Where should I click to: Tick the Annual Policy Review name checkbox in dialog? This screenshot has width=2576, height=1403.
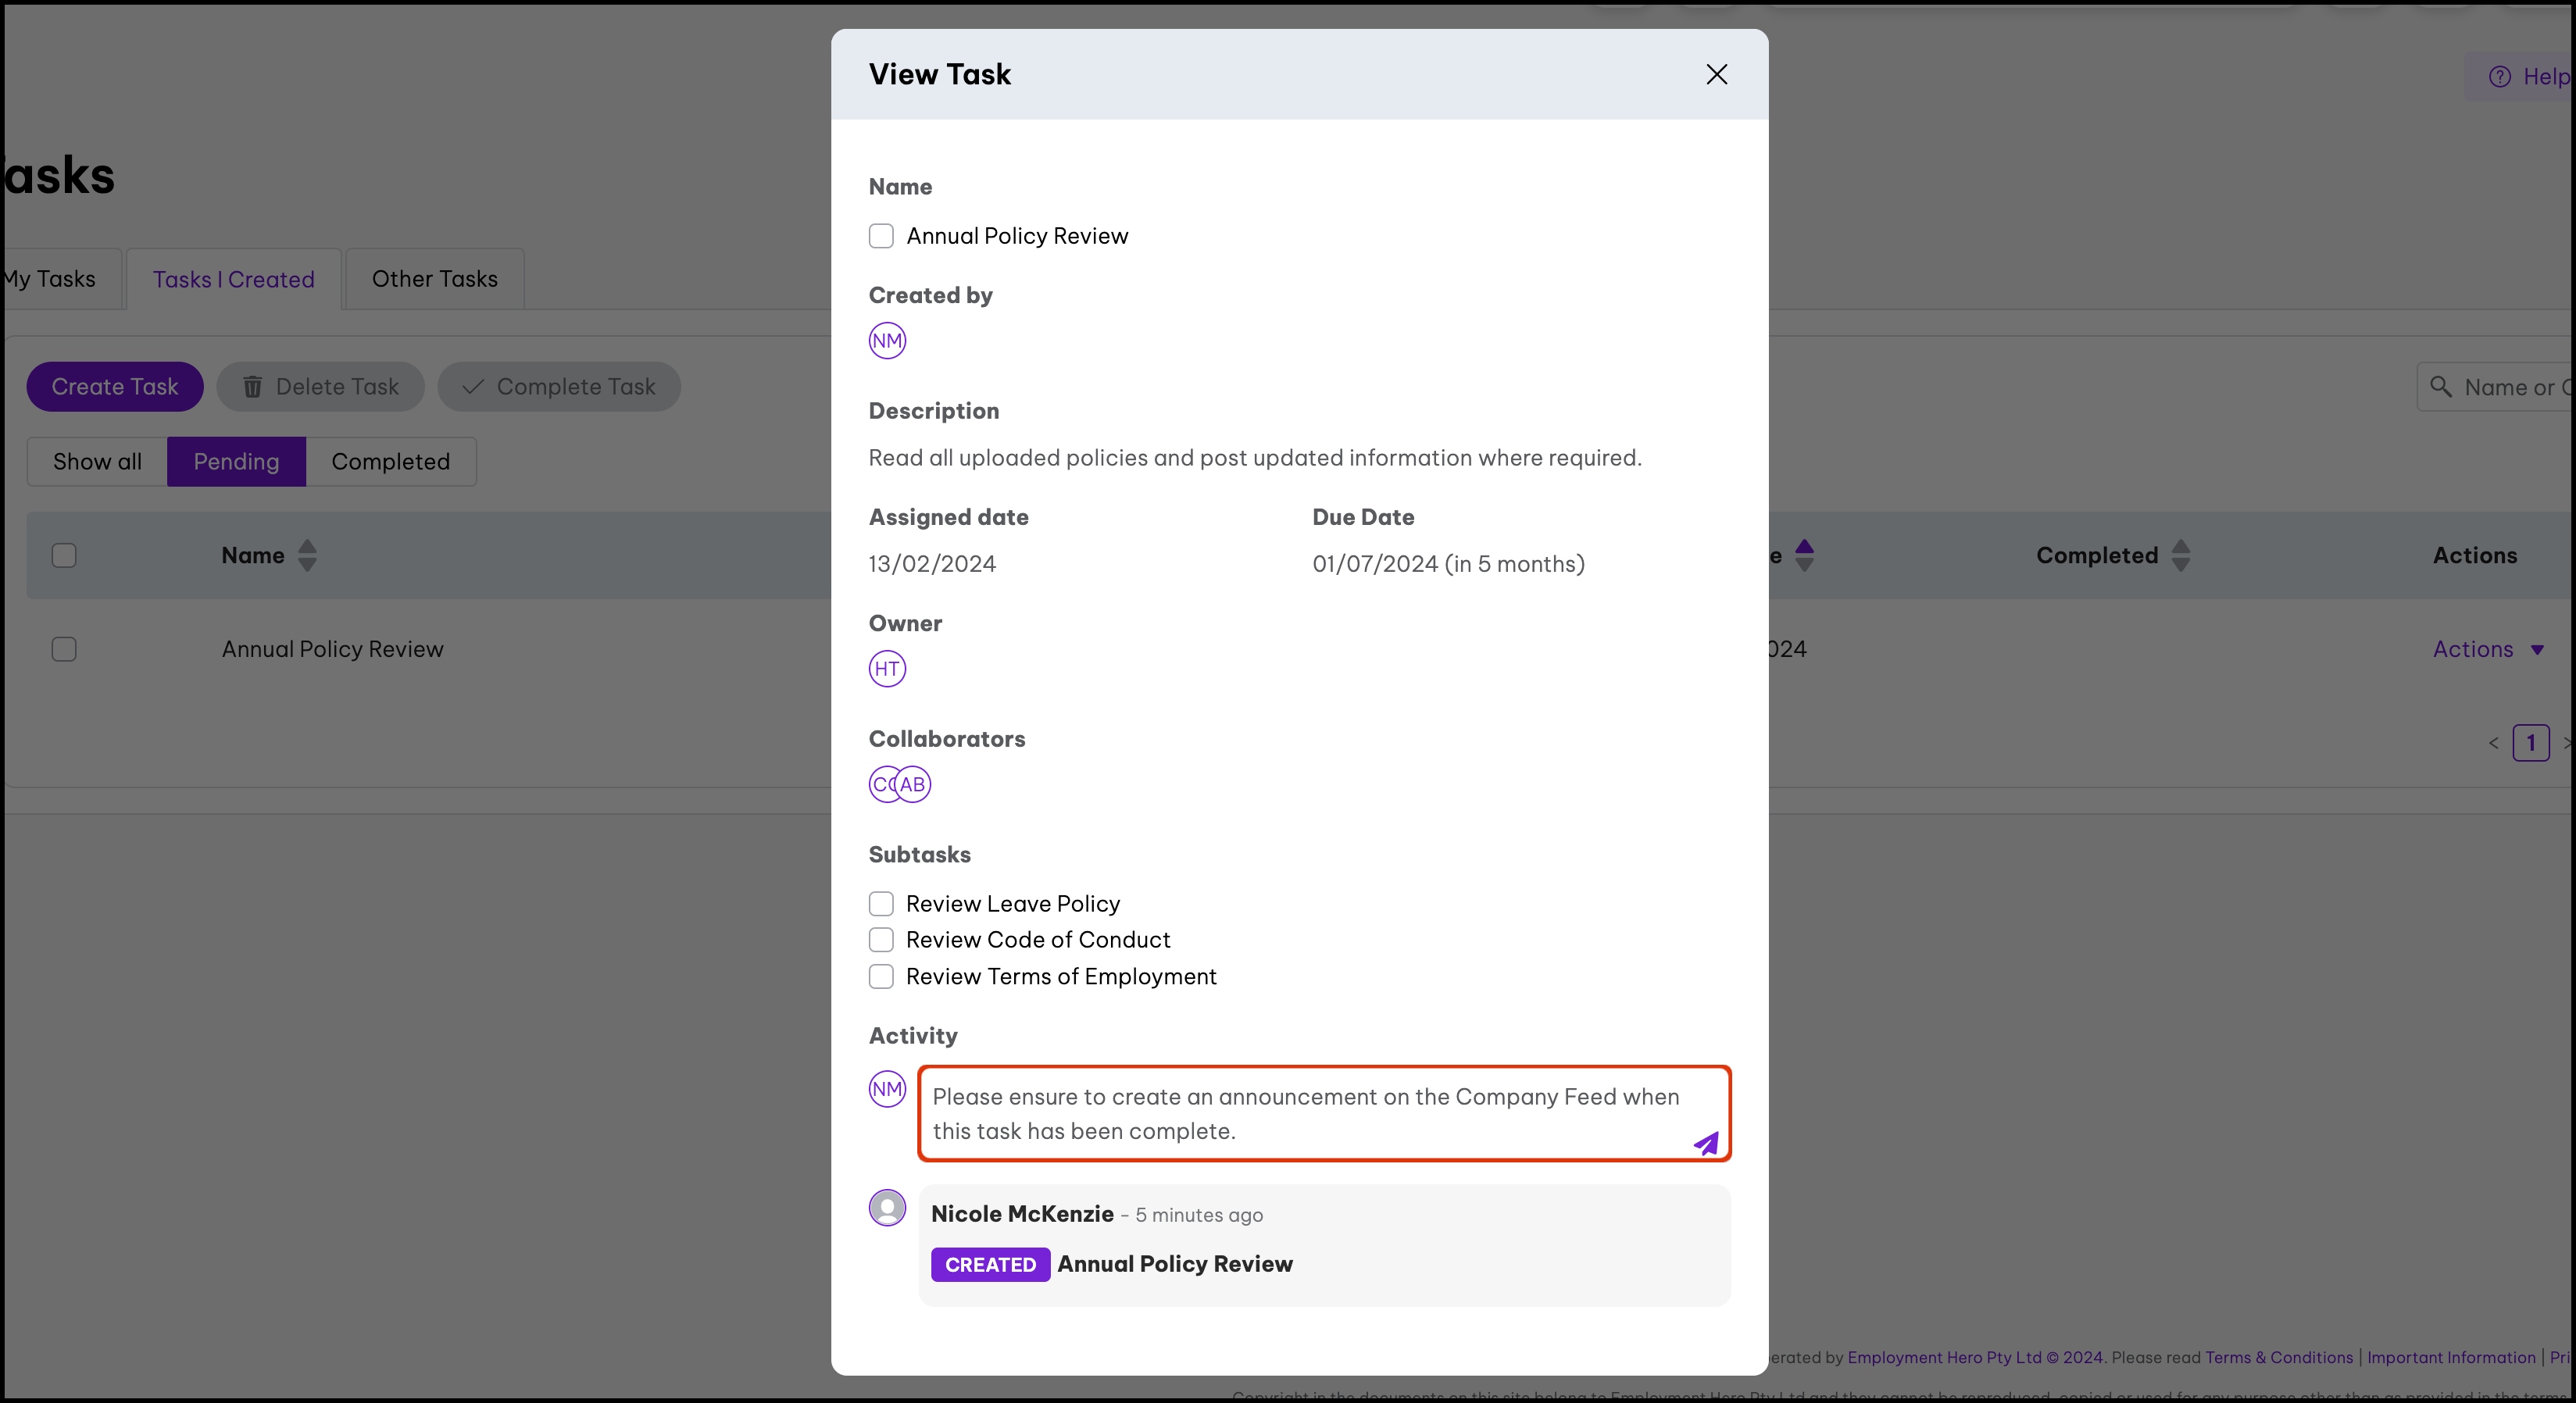point(881,236)
